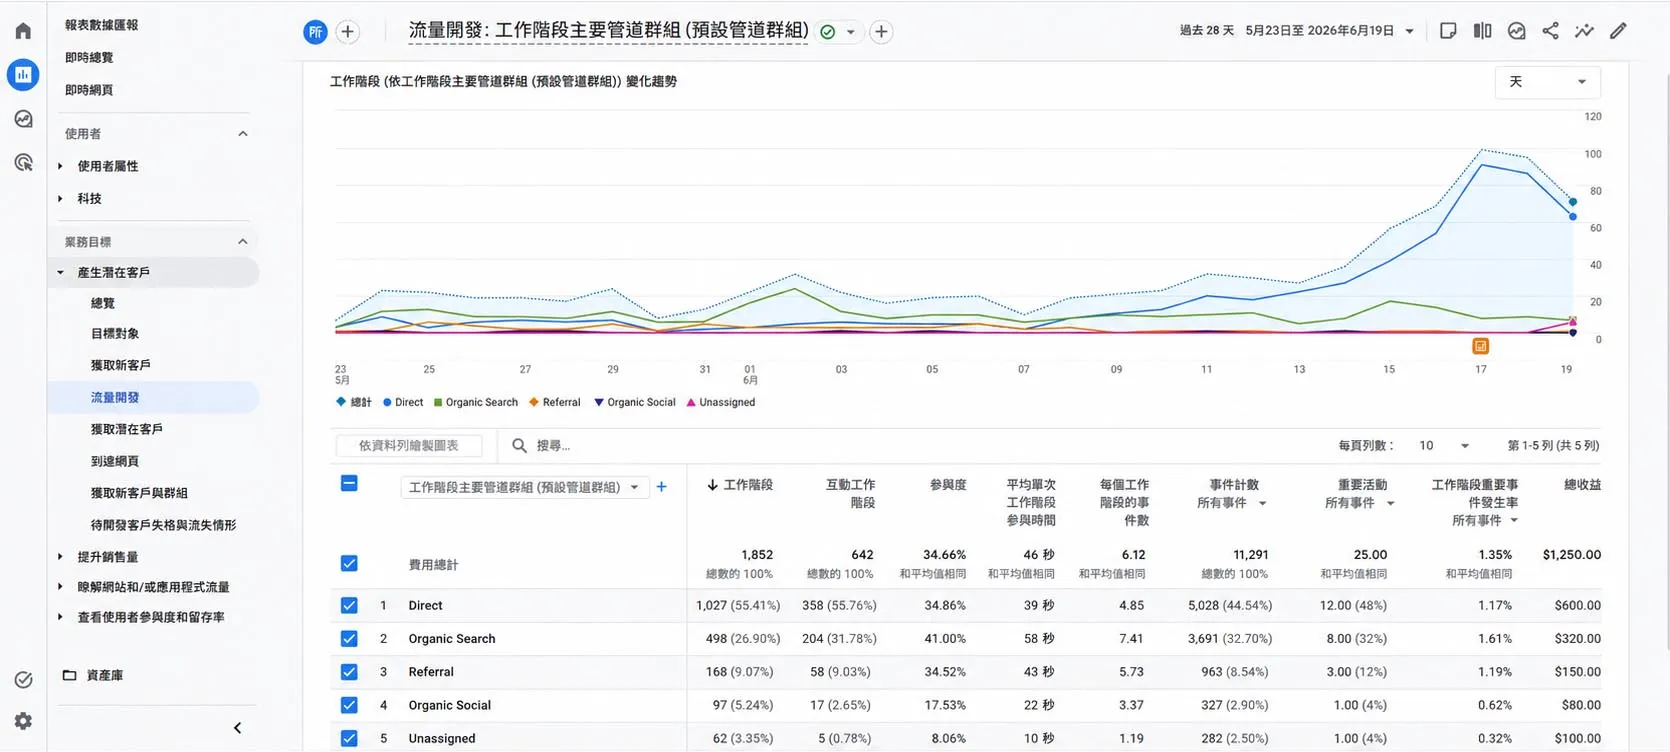Uncheck the Organic Search row checkbox
This screenshot has height=752, width=1670.
(349, 638)
